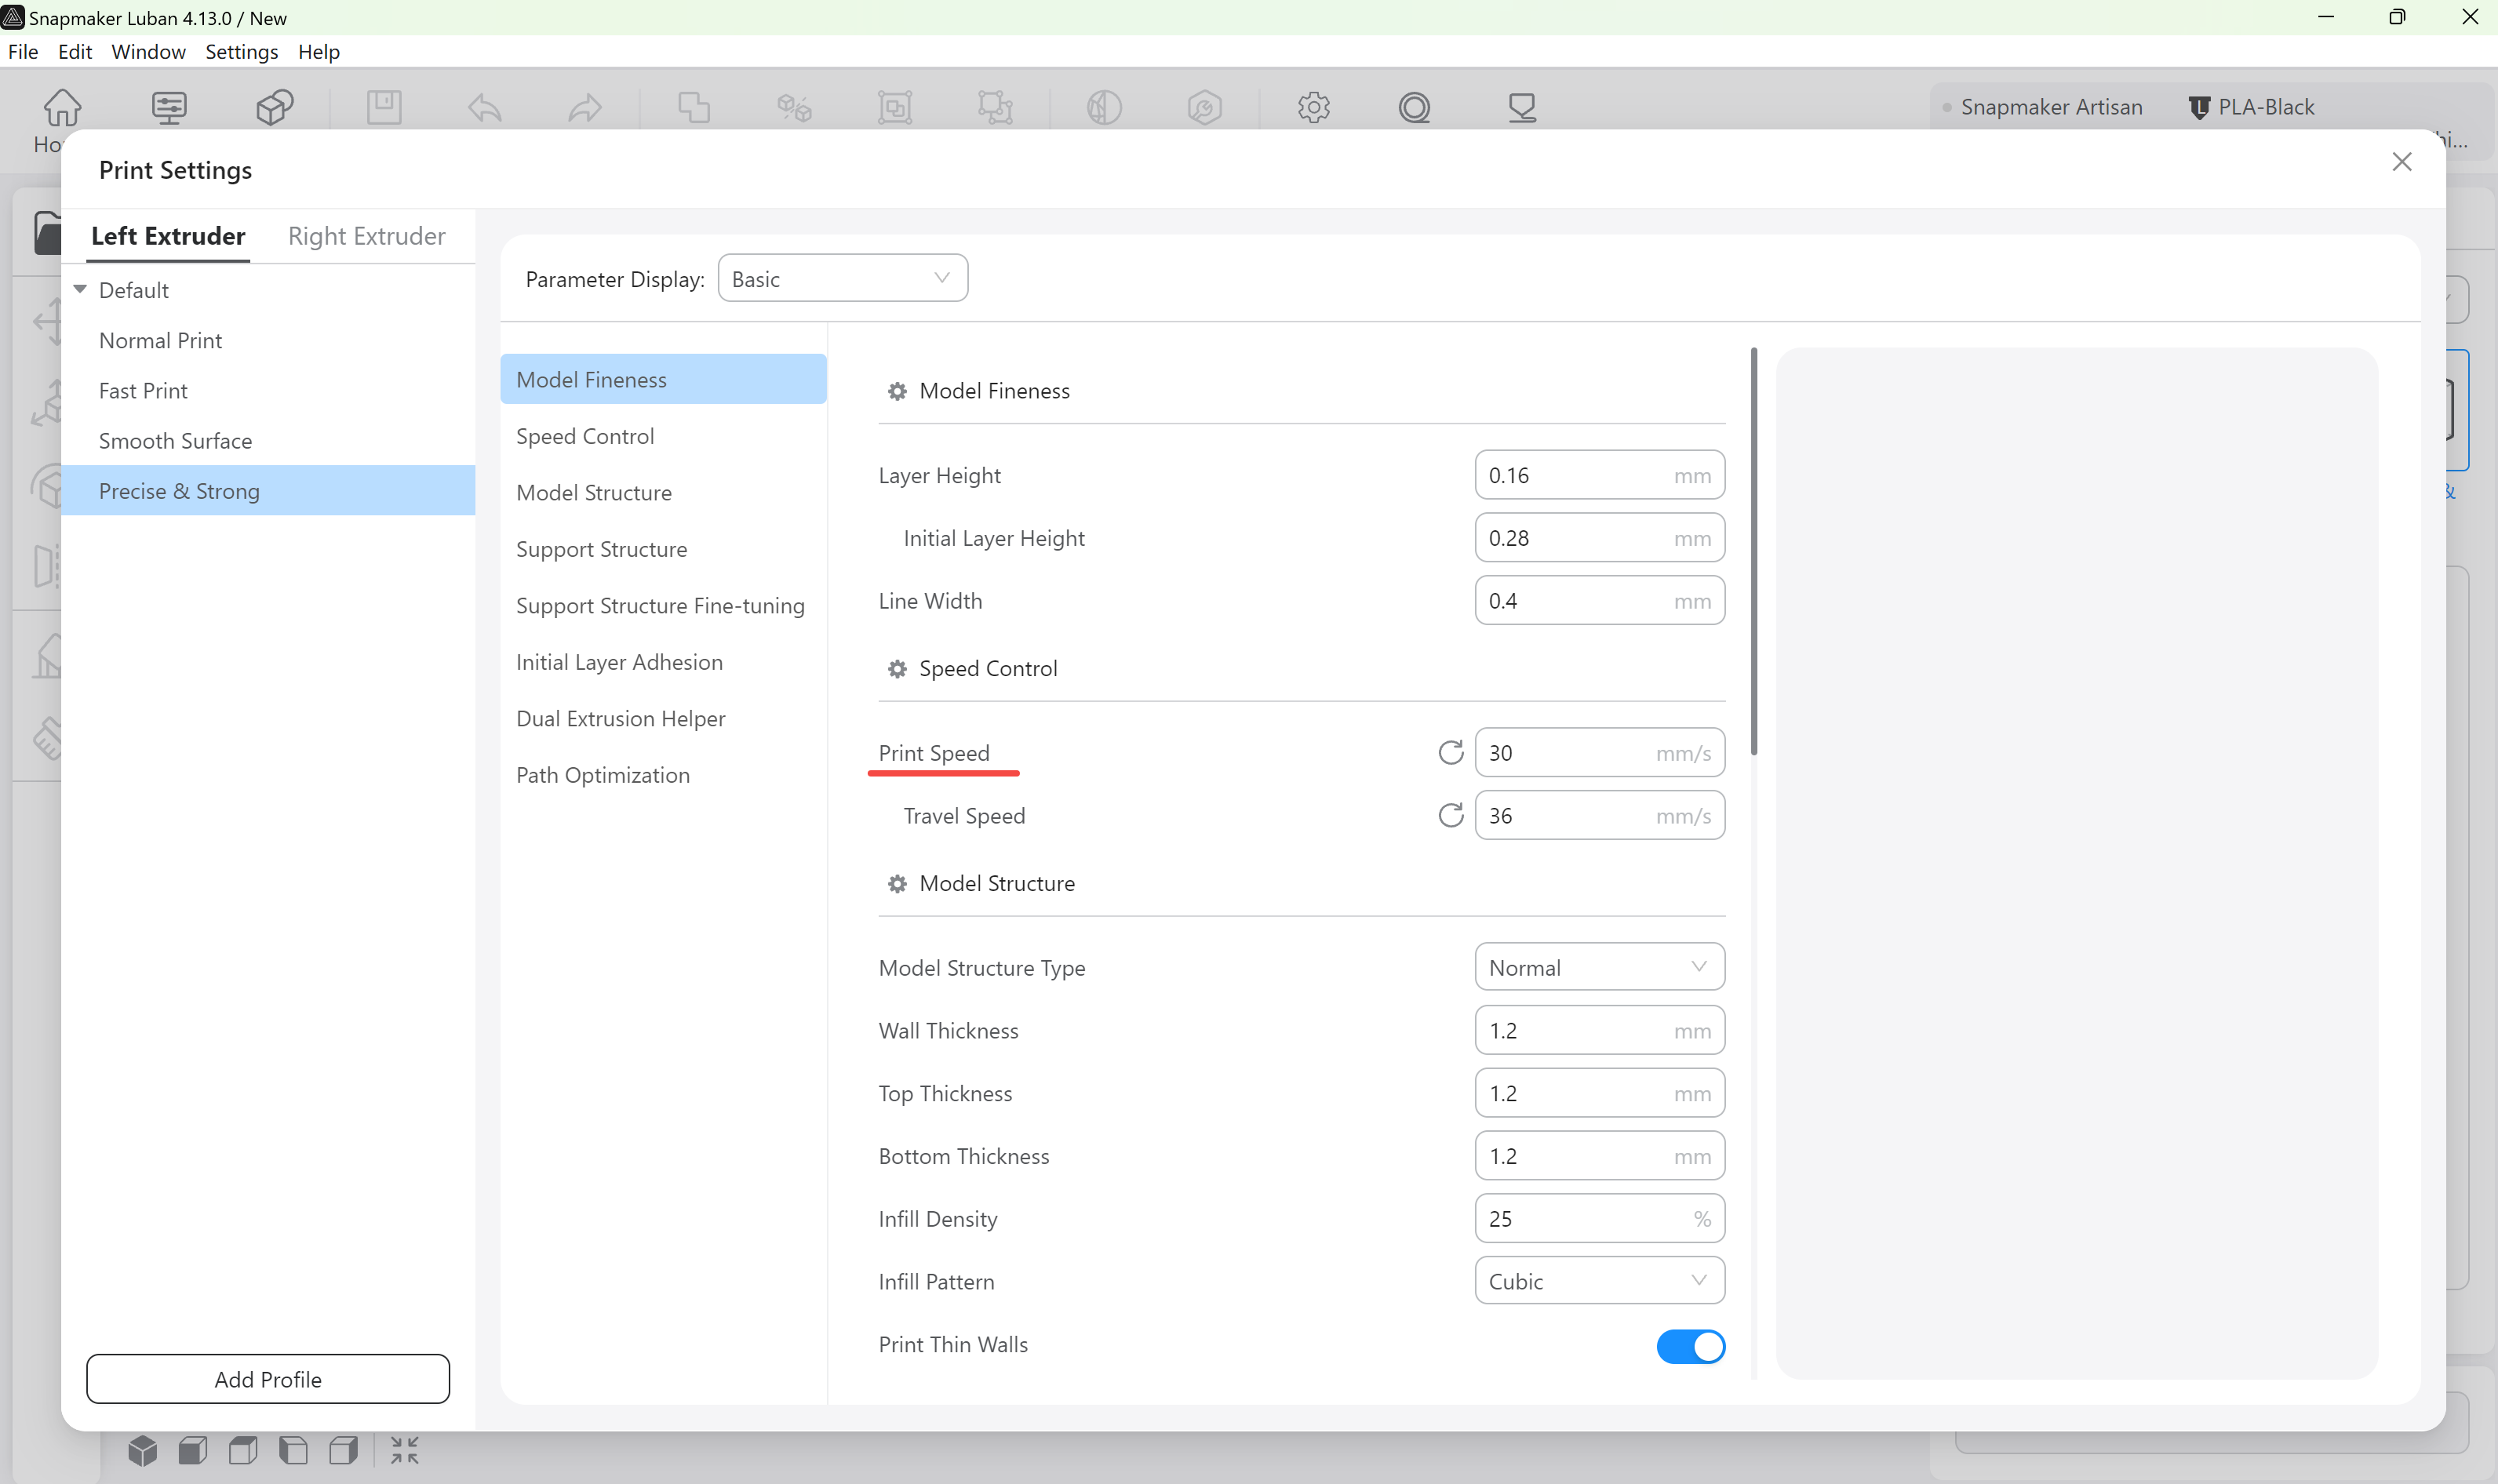This screenshot has width=2498, height=1484.
Task: Open the Window menu
Action: [x=148, y=51]
